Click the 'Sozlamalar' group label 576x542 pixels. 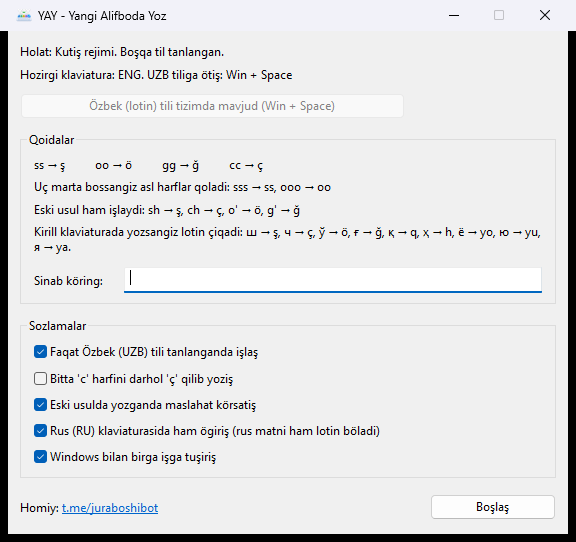[x=58, y=326]
